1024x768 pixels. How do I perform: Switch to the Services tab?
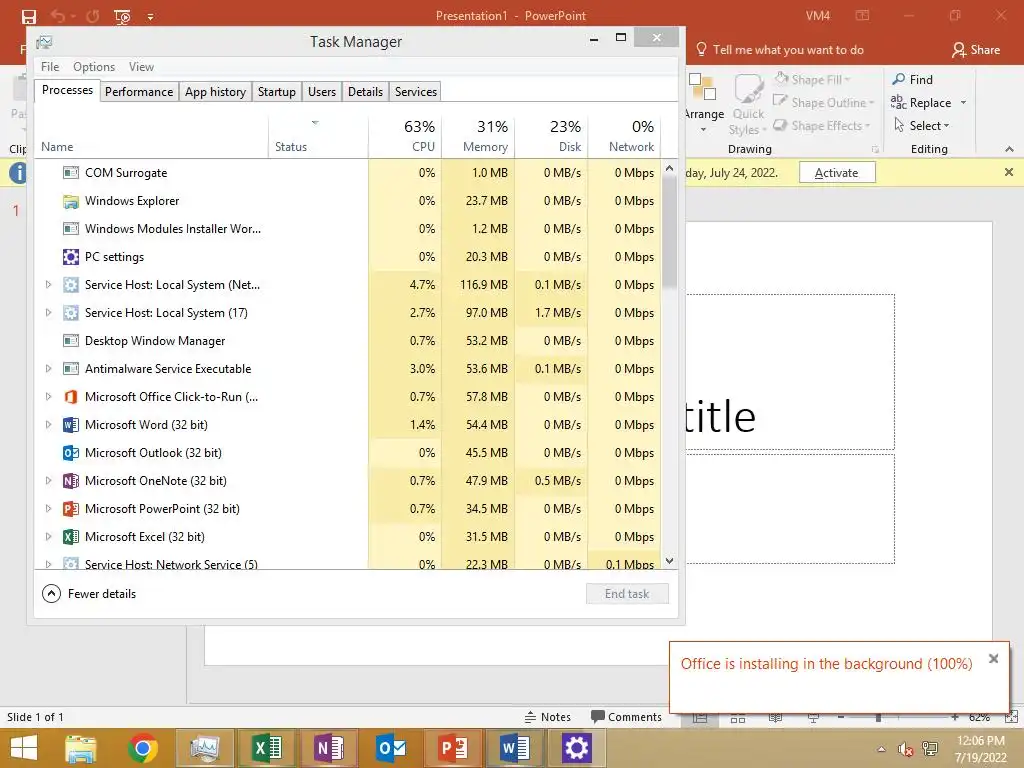[x=416, y=92]
